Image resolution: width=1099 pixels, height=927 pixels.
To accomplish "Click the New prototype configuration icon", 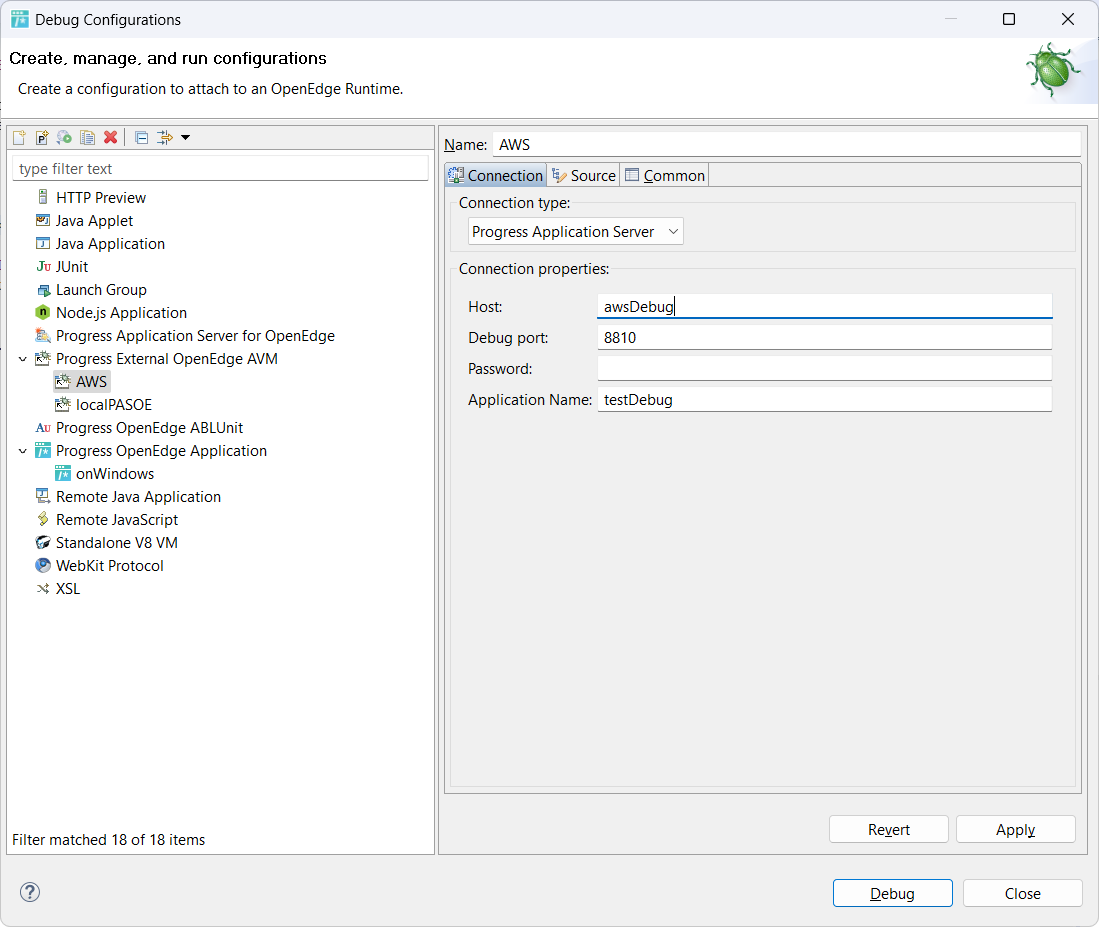I will coord(42,137).
